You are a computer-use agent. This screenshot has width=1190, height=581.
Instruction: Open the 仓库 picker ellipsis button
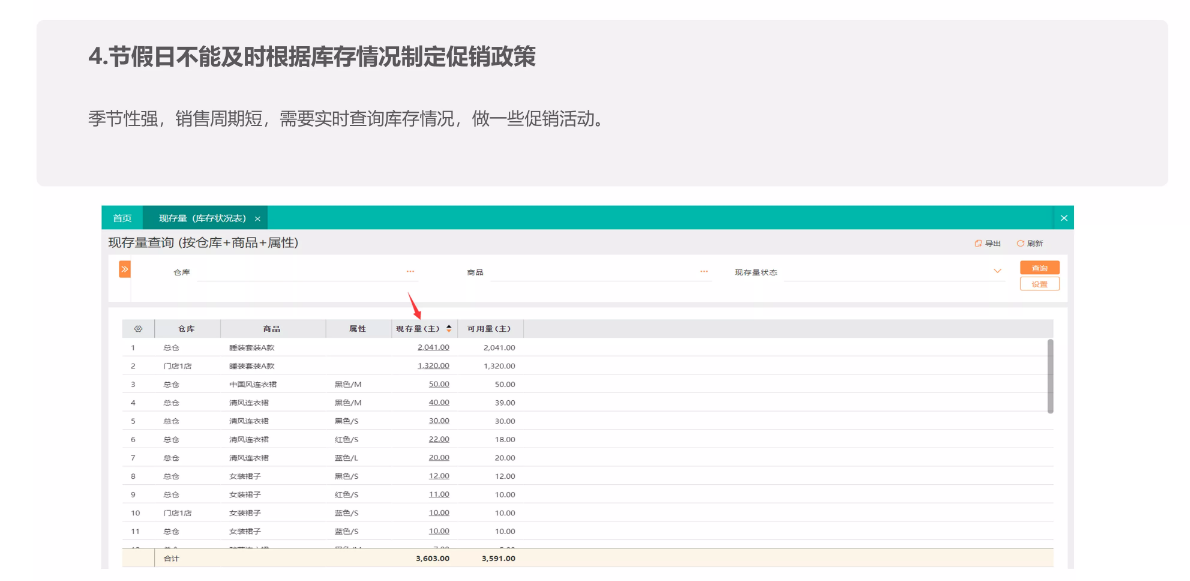pos(411,272)
